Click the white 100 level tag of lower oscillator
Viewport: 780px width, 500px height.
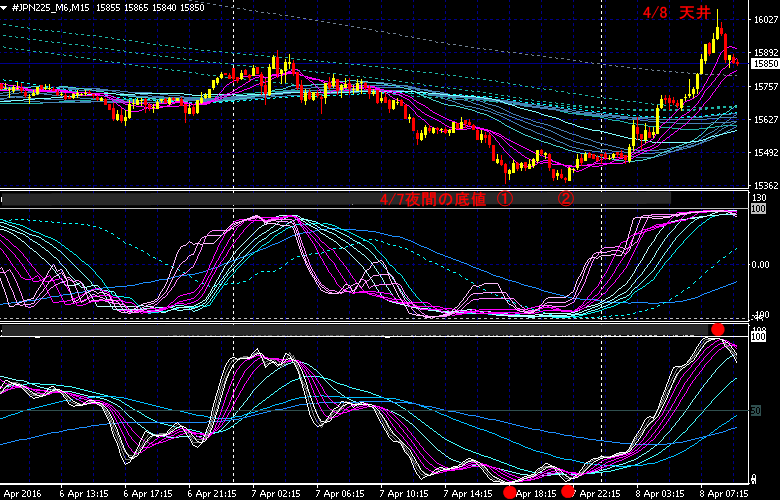(758, 337)
